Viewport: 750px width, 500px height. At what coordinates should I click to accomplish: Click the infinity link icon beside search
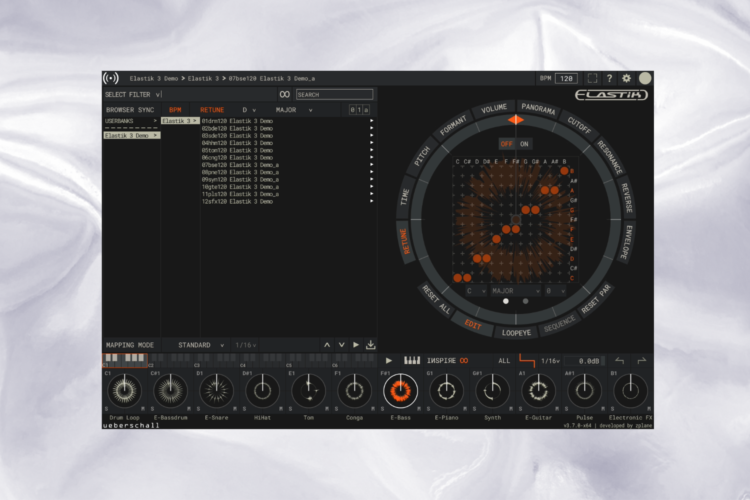click(x=284, y=94)
